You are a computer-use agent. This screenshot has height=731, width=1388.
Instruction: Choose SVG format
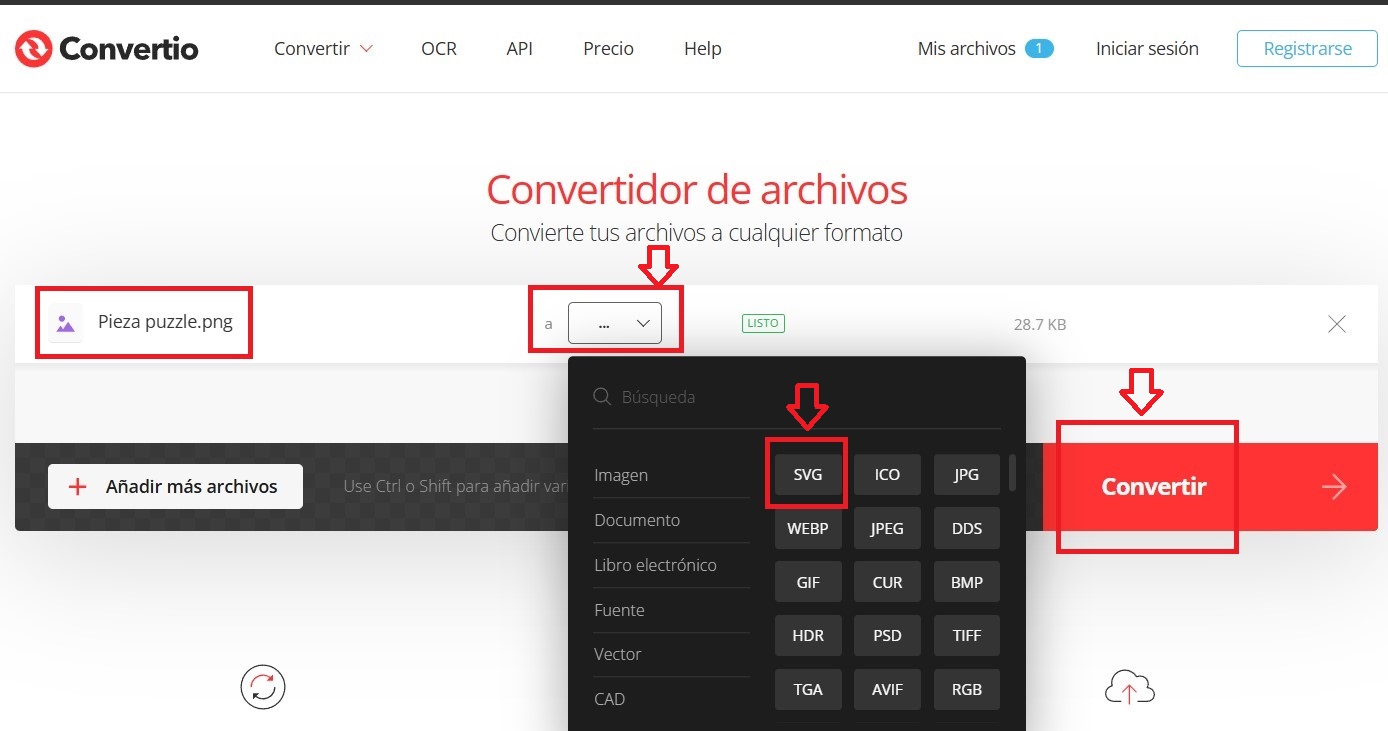click(x=808, y=475)
